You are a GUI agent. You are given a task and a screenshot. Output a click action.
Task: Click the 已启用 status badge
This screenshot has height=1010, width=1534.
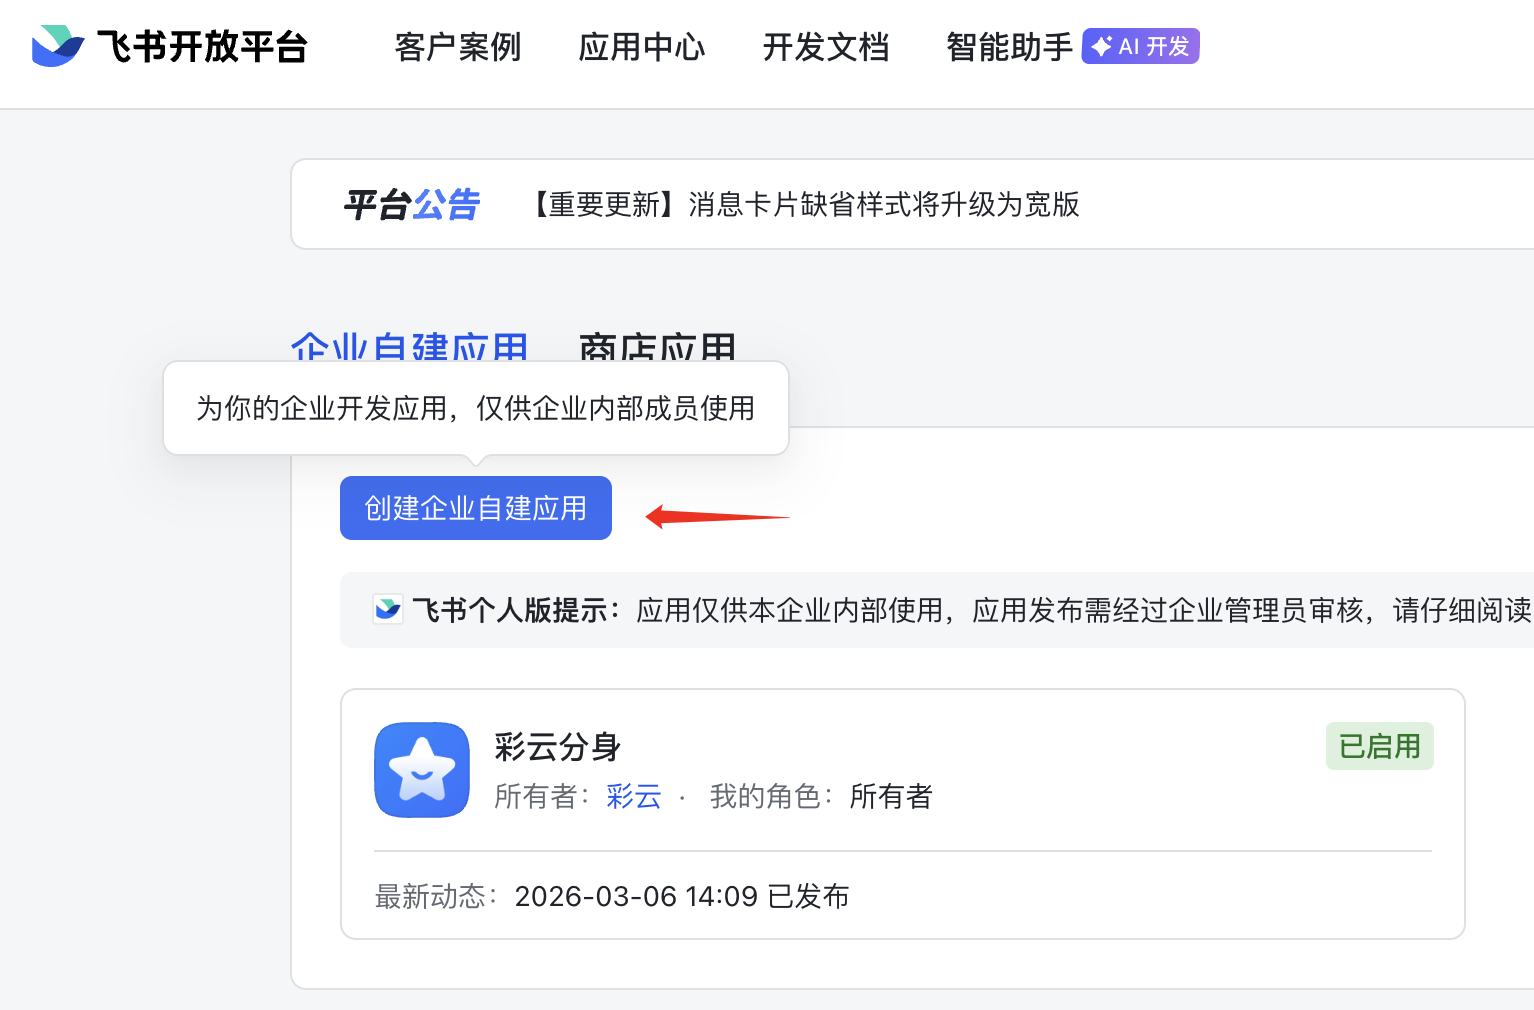[1379, 745]
